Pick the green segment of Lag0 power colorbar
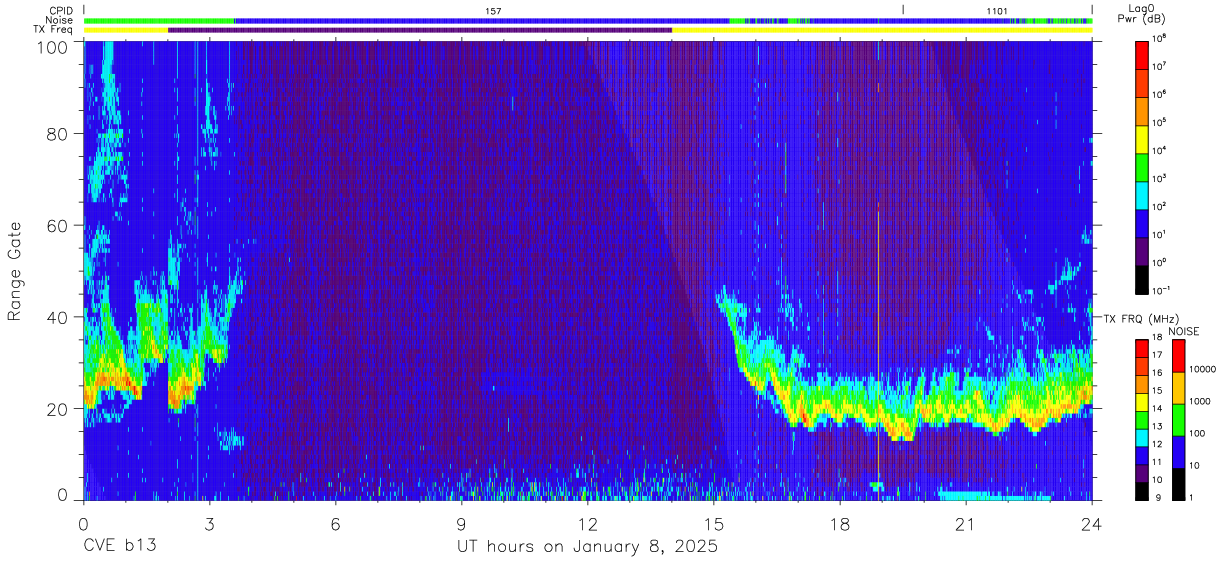Viewport: 1228px width, 567px height. click(x=1142, y=166)
